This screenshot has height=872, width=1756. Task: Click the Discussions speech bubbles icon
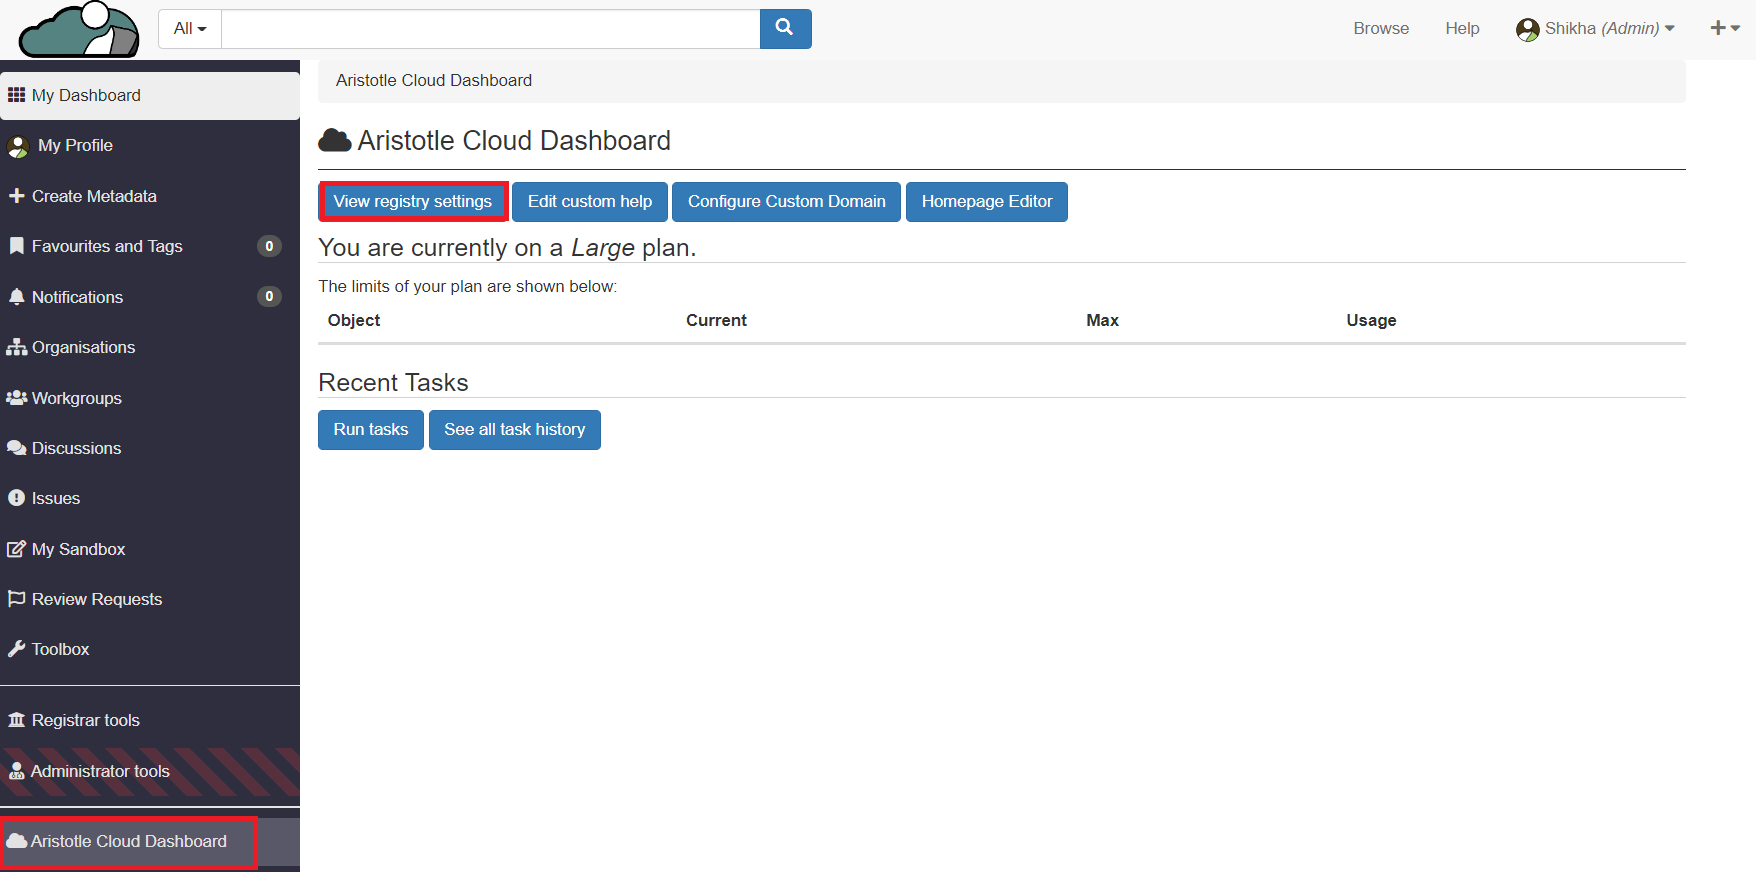[17, 448]
